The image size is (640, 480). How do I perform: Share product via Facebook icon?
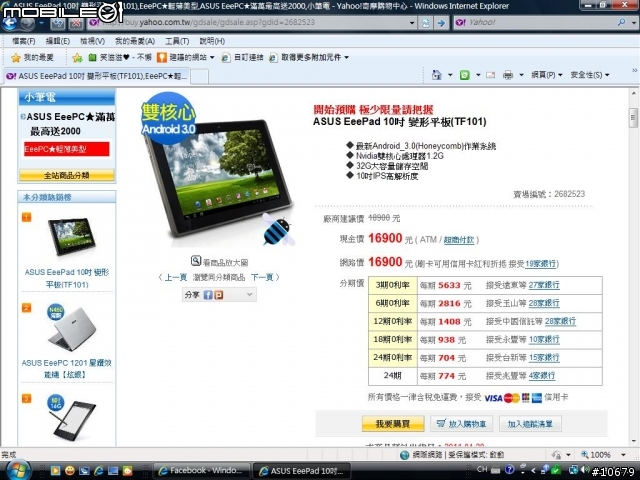tap(208, 295)
